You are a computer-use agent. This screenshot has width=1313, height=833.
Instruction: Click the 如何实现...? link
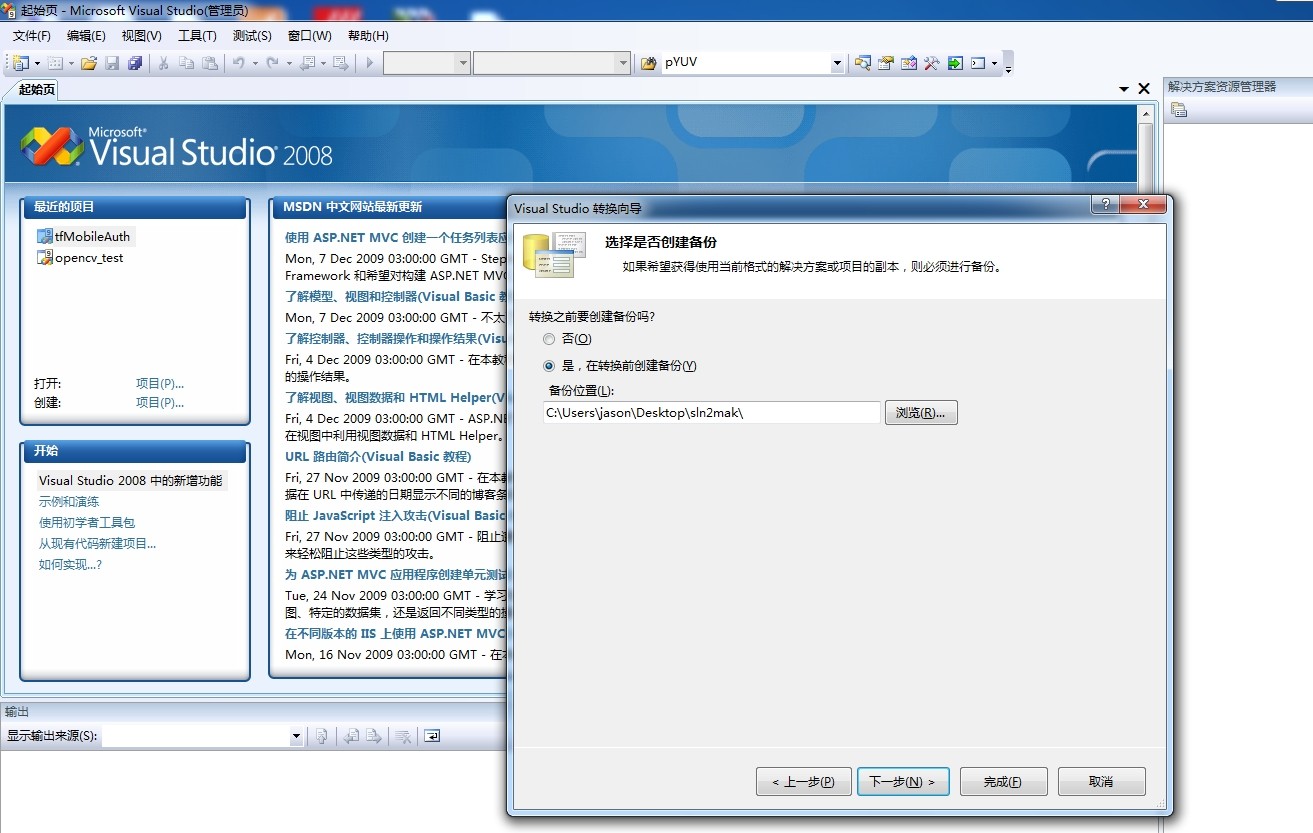point(70,565)
